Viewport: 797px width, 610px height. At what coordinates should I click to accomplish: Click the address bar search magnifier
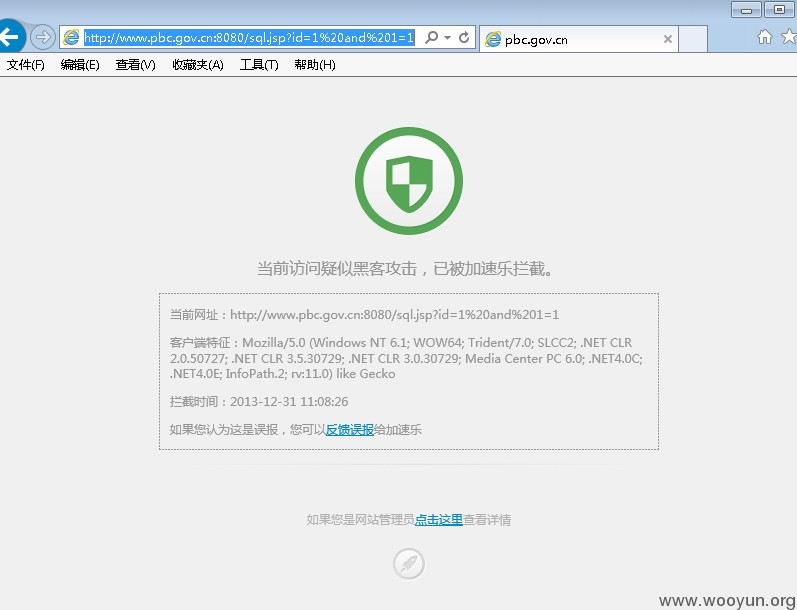tap(431, 37)
